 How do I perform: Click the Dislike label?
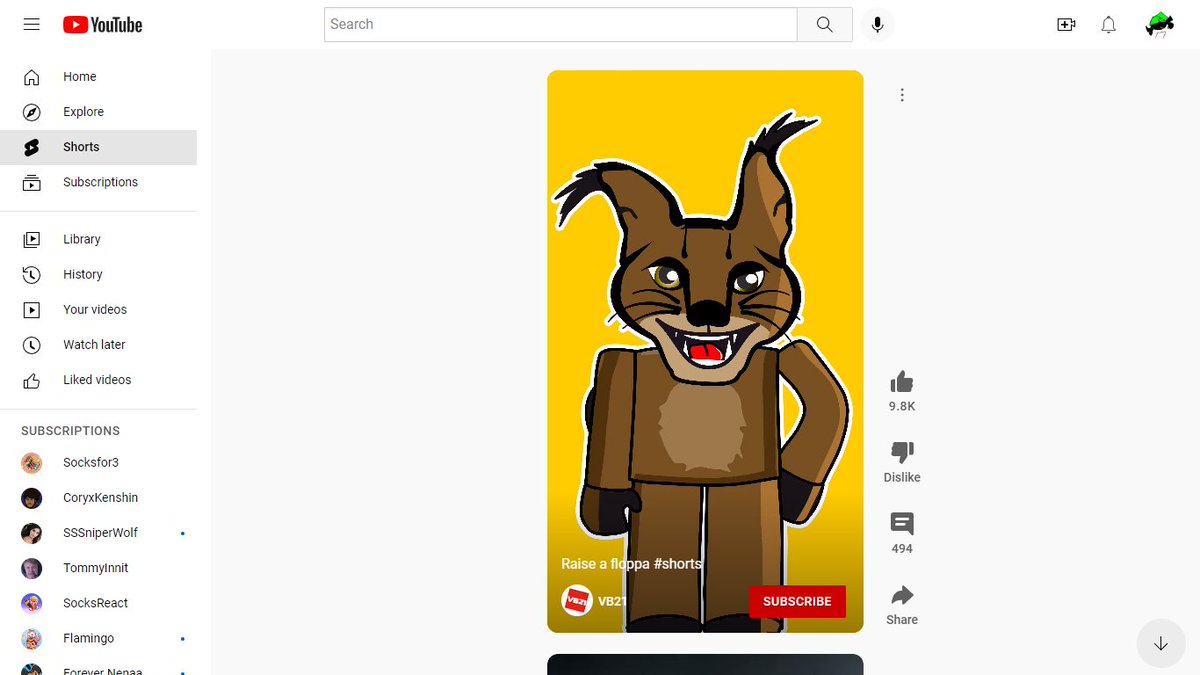coord(902,478)
